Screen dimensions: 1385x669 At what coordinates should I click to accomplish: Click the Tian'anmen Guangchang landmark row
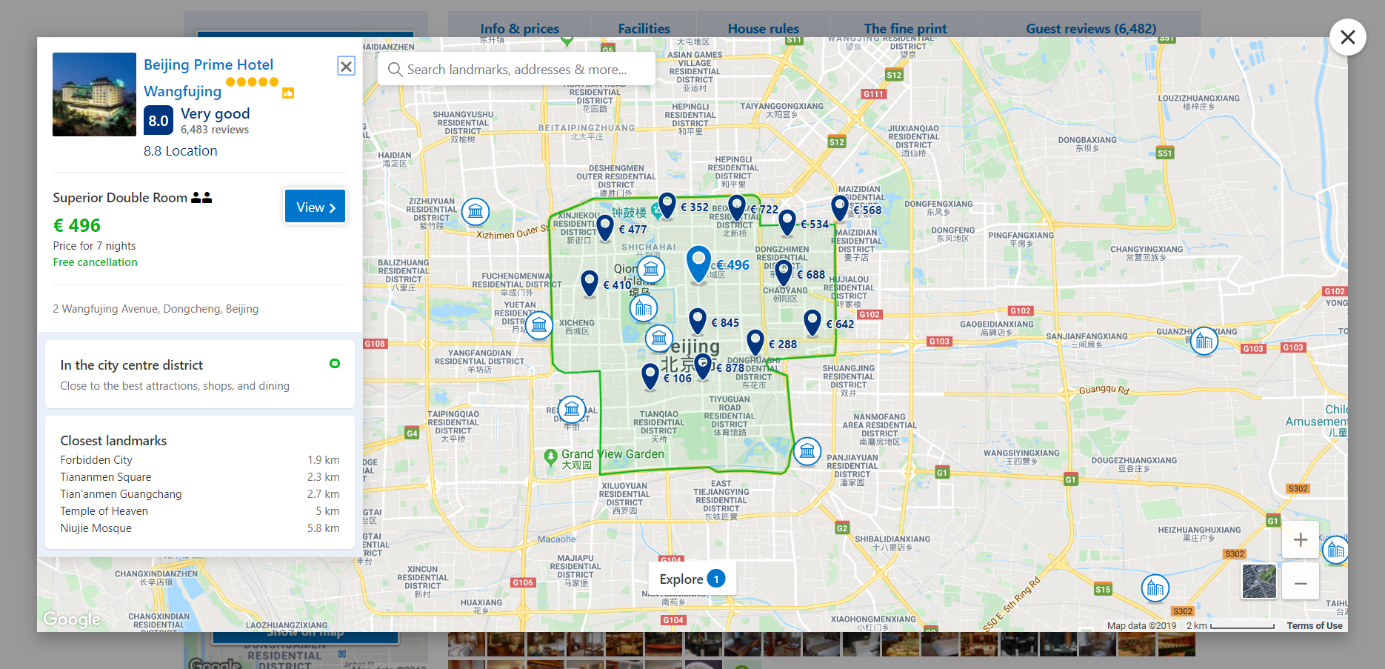tap(200, 494)
